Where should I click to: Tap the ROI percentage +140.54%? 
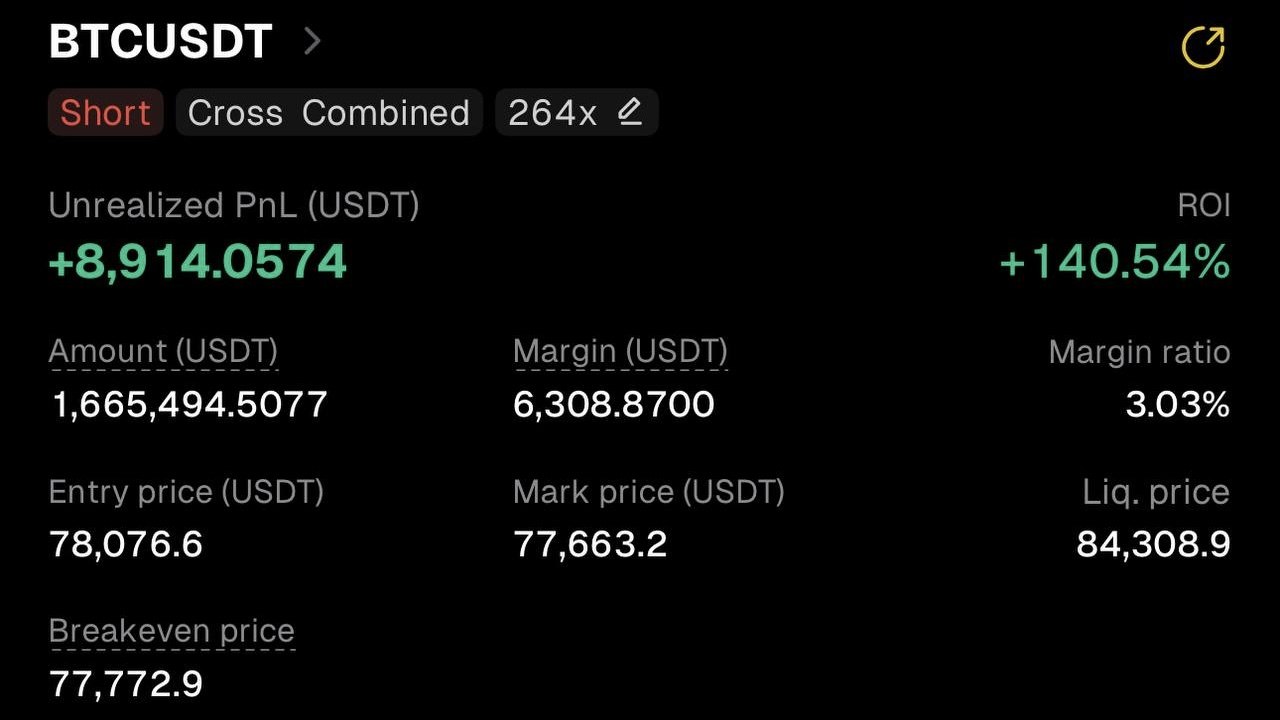(x=1115, y=262)
